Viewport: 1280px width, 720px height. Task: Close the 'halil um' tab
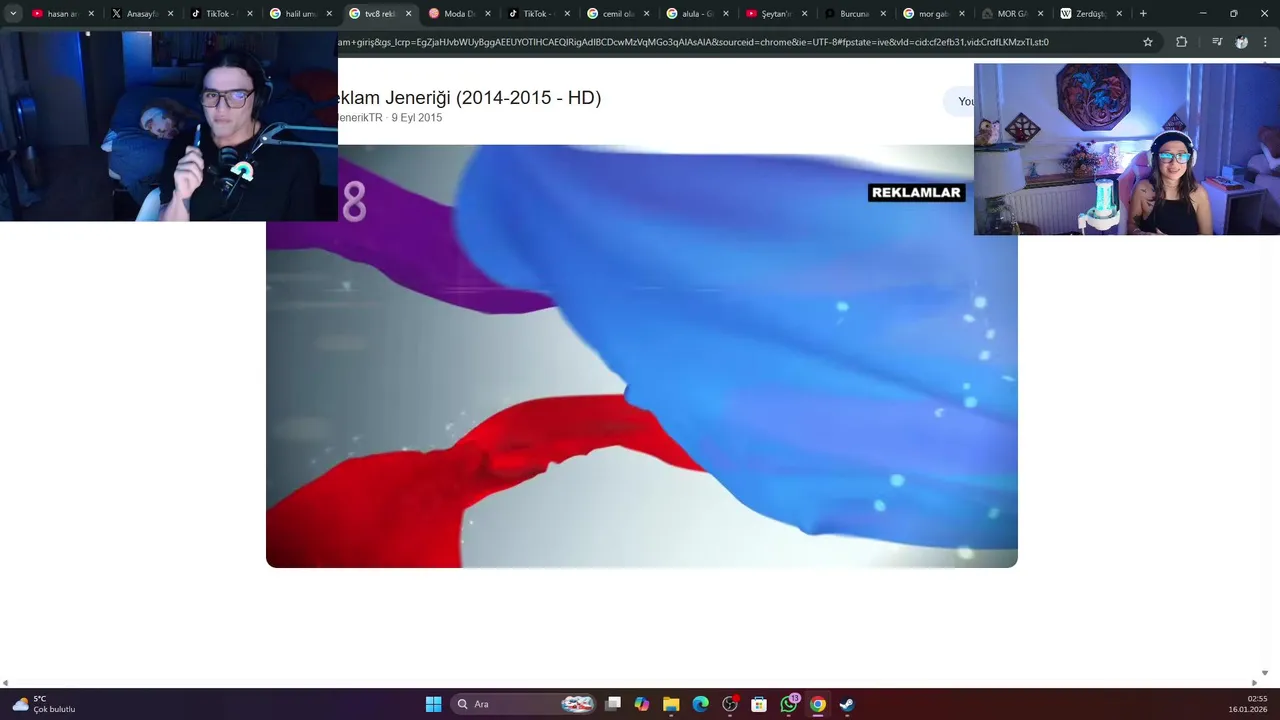[329, 14]
